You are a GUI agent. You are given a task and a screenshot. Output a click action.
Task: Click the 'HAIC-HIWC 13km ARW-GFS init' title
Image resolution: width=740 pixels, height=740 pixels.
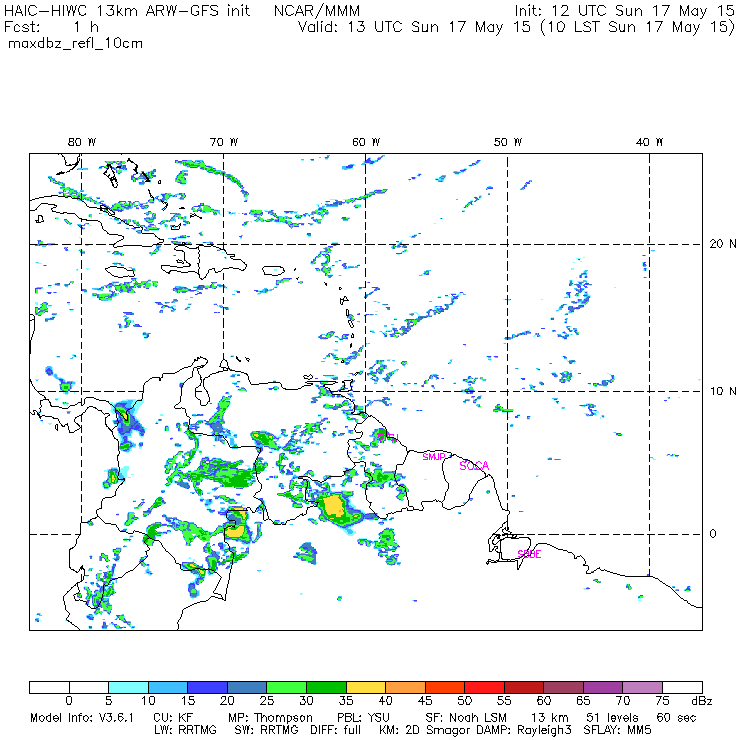point(126,10)
